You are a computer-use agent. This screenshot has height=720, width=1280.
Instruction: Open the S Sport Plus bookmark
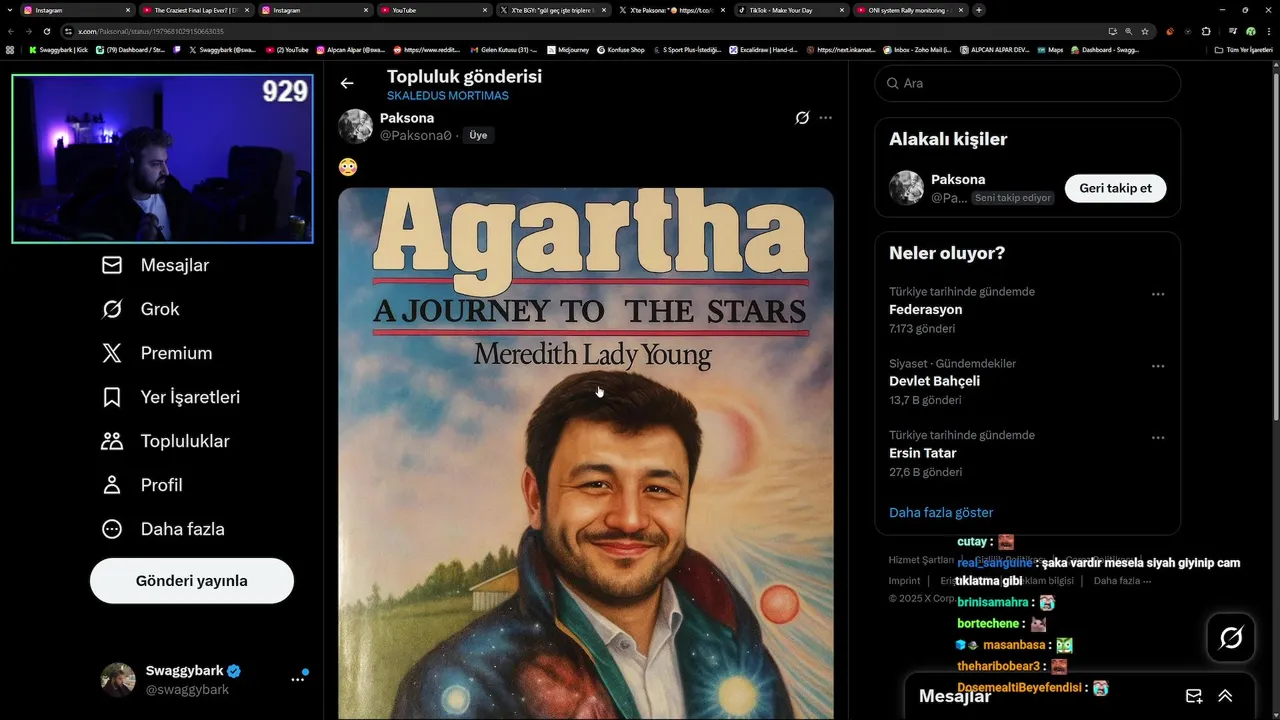(x=687, y=49)
